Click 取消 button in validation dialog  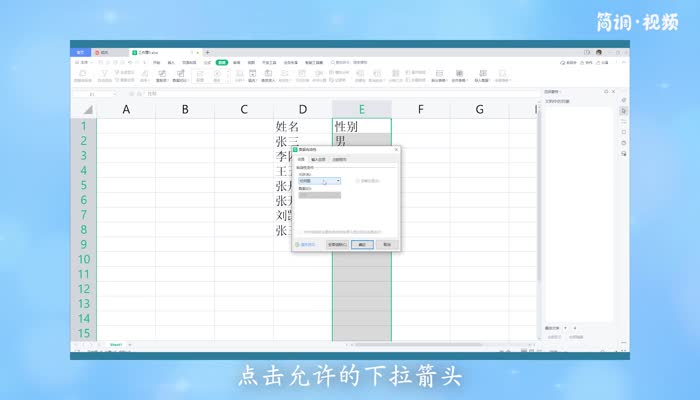tap(386, 243)
